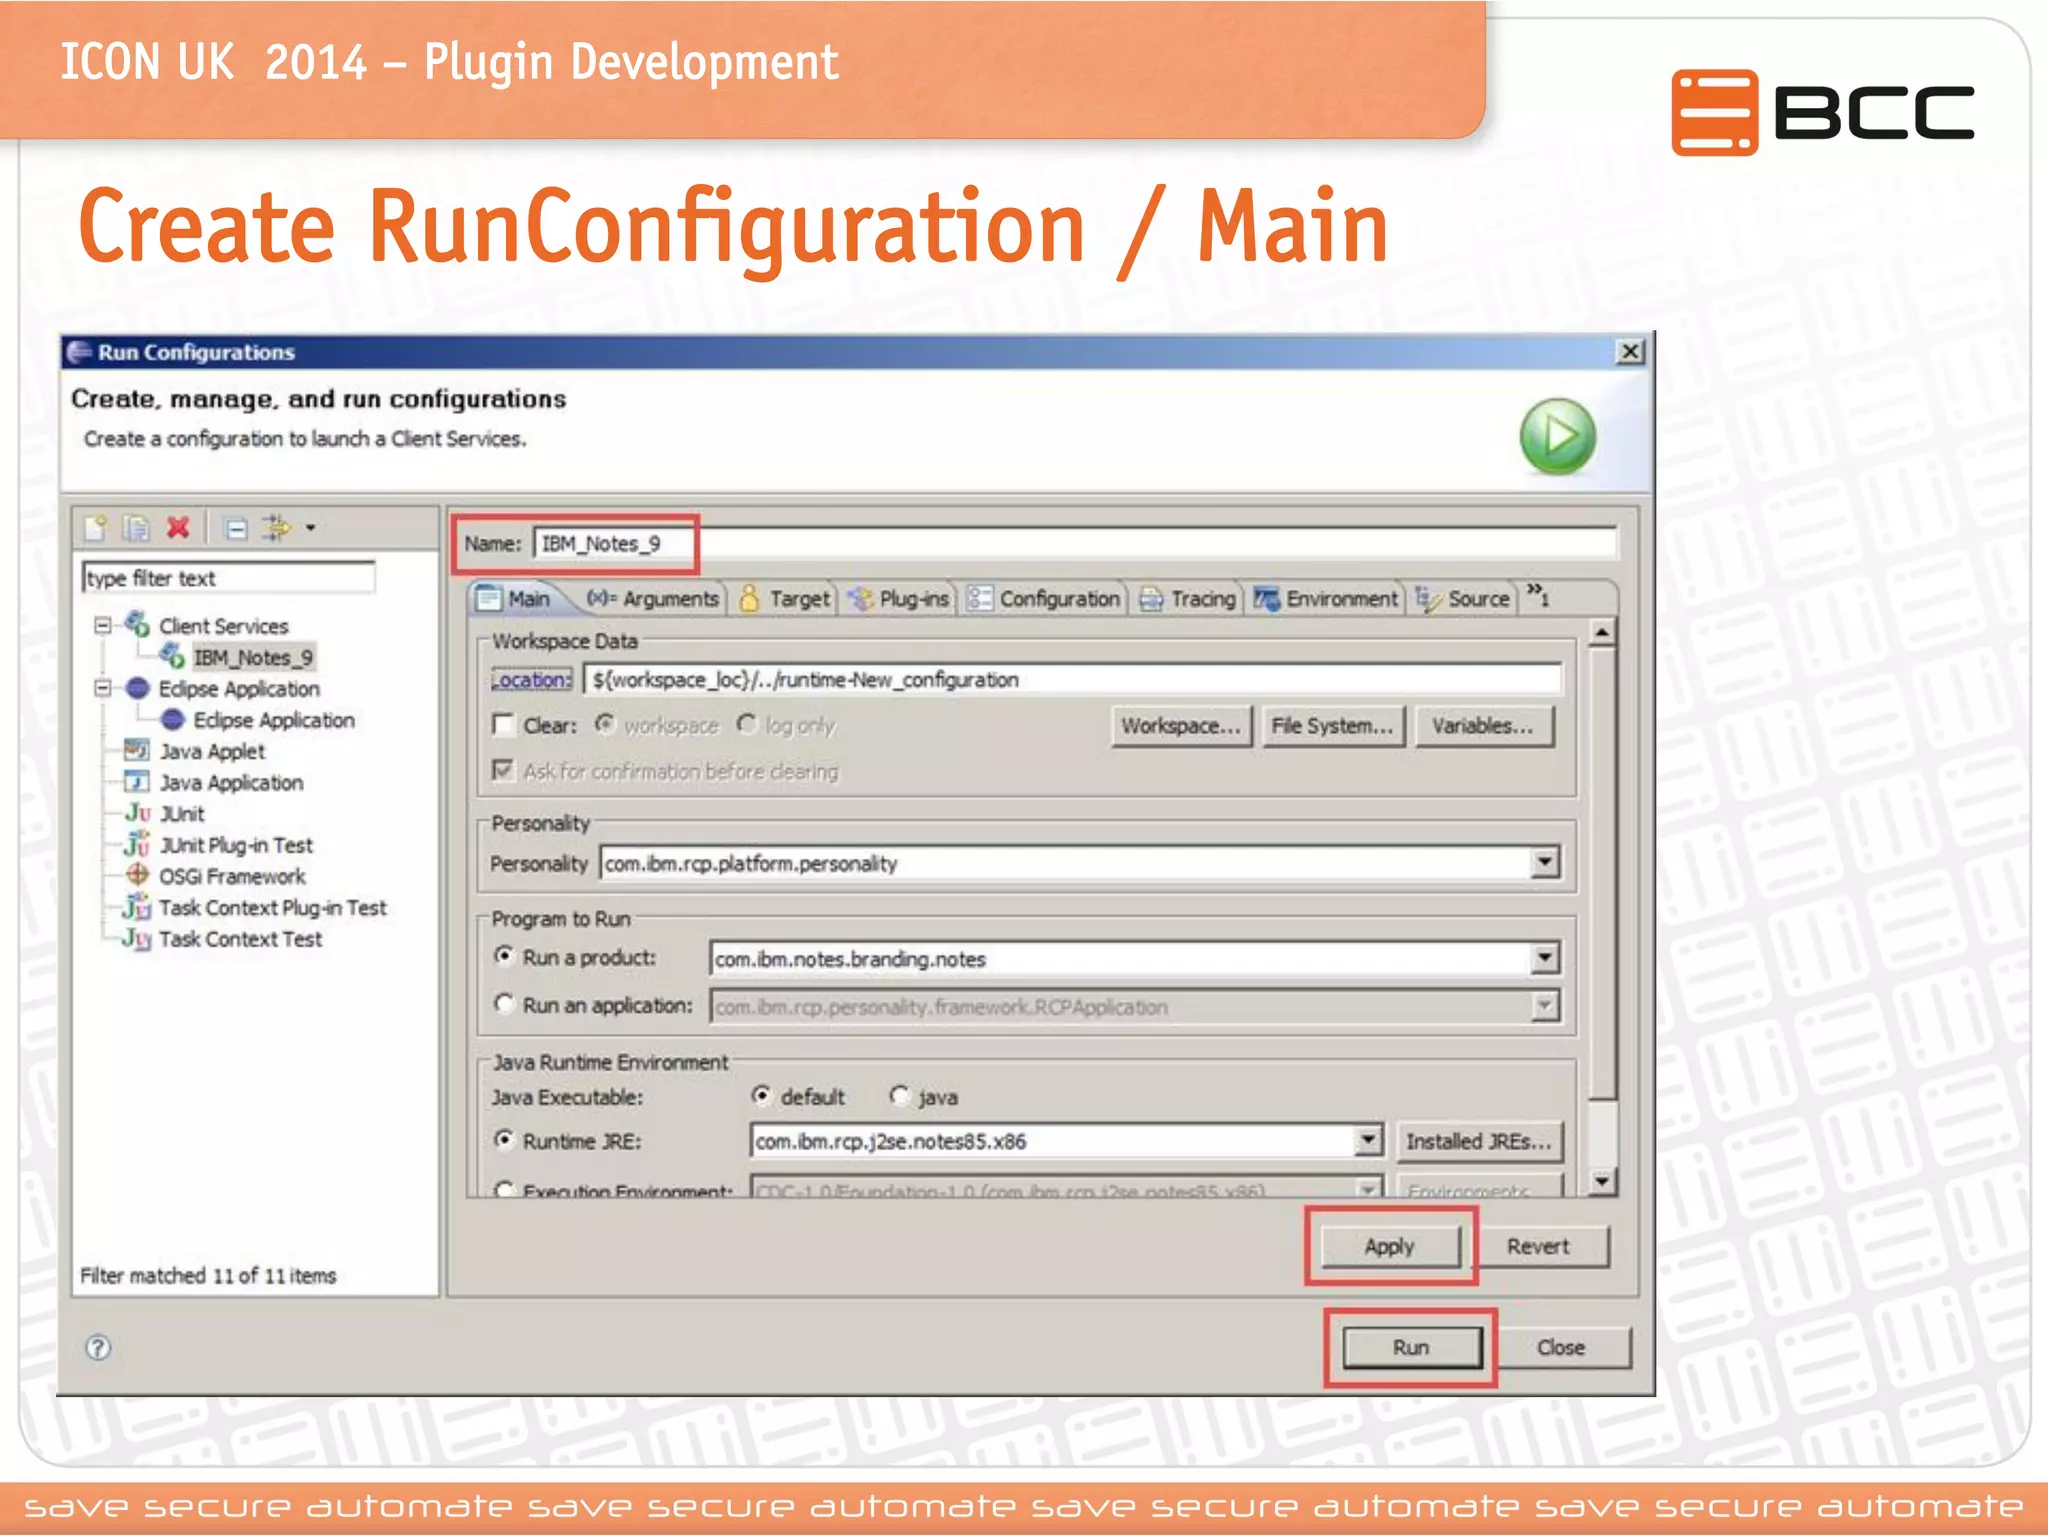Screen dimensions: 2048x1536
Task: Select the workspace clear radio option
Action: tap(604, 723)
